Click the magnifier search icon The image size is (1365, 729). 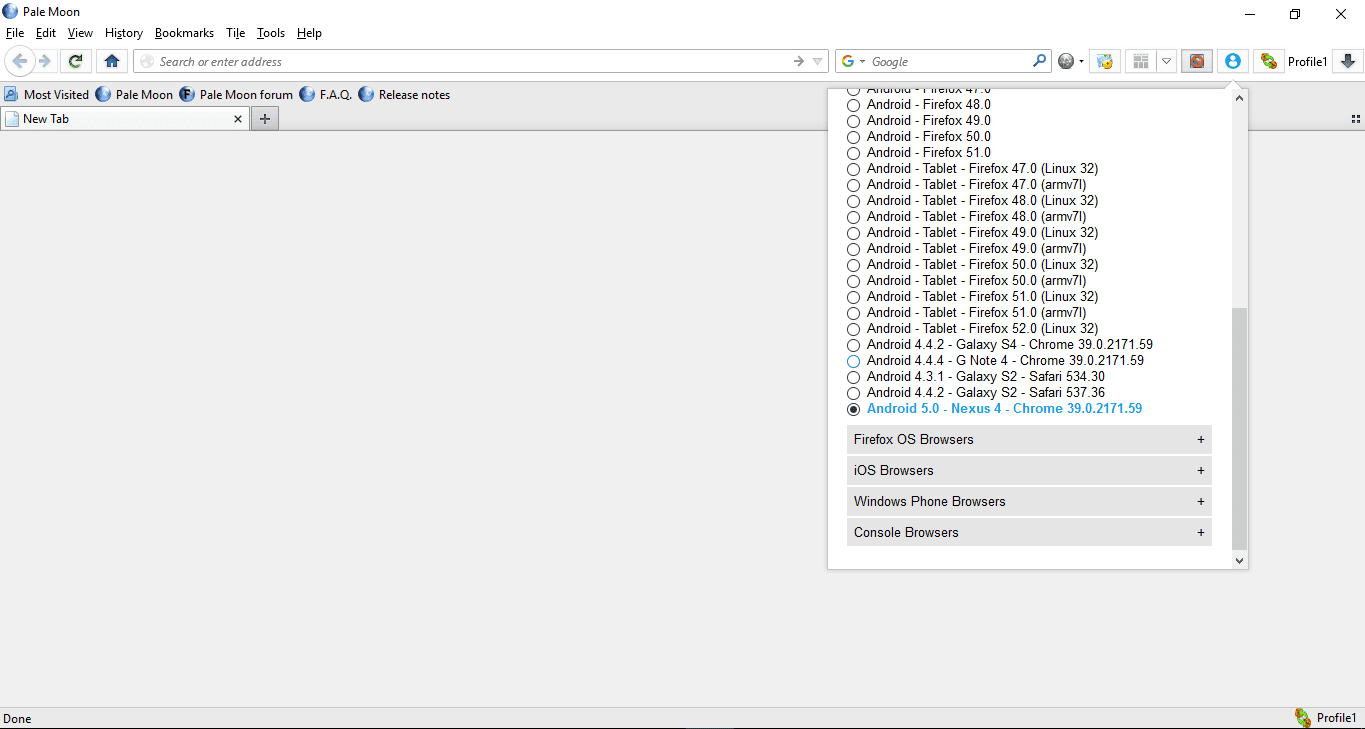point(1040,61)
